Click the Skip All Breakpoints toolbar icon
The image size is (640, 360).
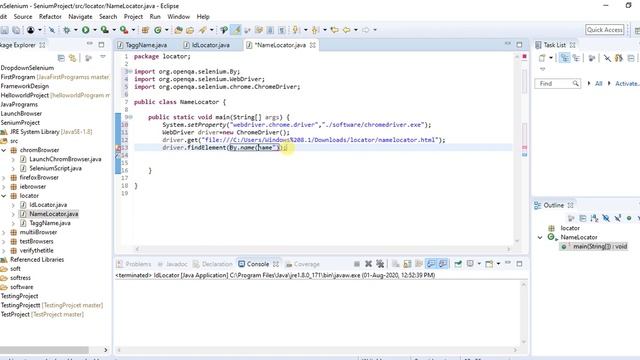click(x=52, y=30)
